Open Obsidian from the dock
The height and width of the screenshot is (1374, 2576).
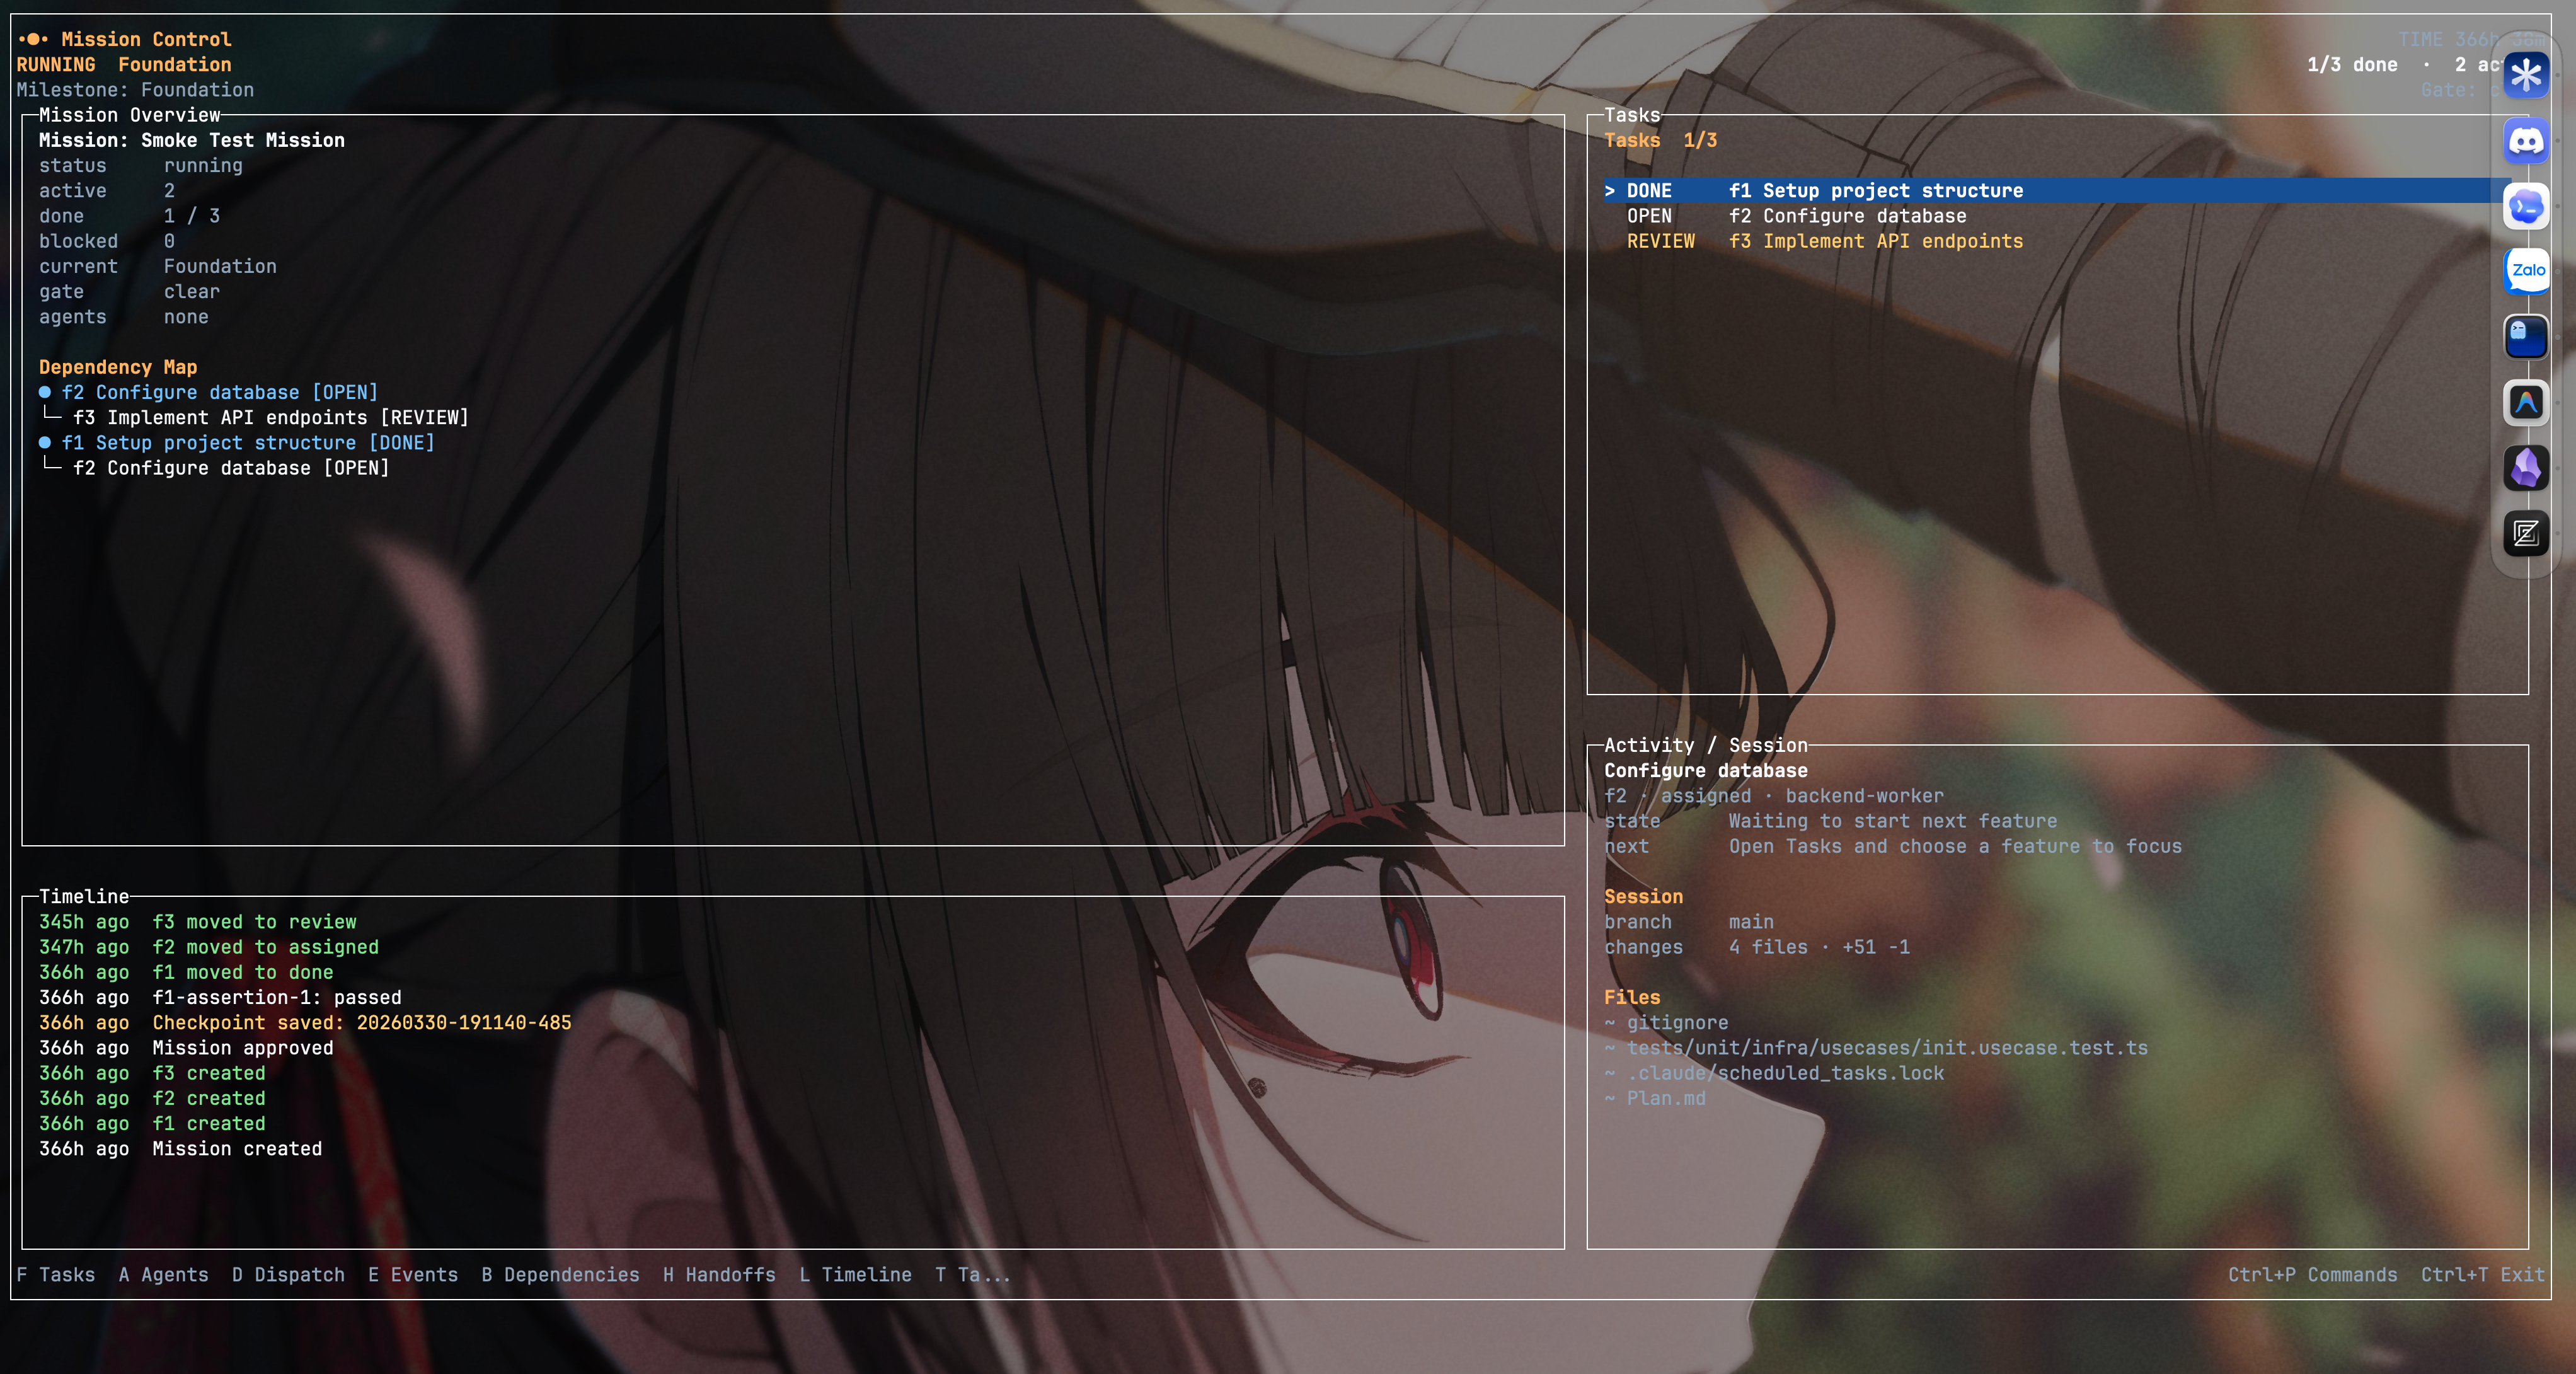point(2526,467)
